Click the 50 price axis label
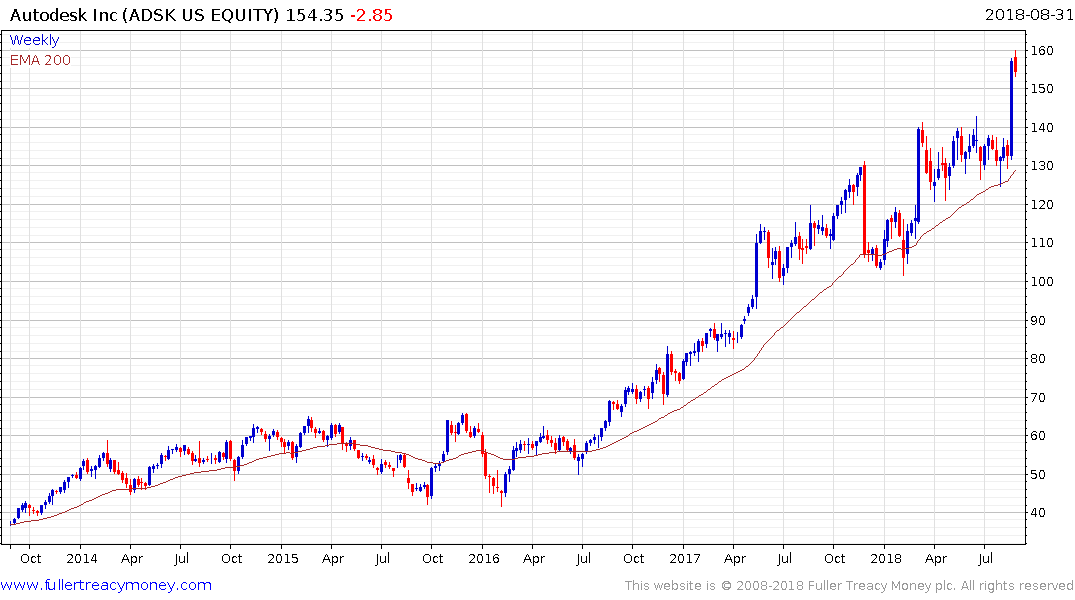This screenshot has height=600, width=1075. pos(1038,475)
